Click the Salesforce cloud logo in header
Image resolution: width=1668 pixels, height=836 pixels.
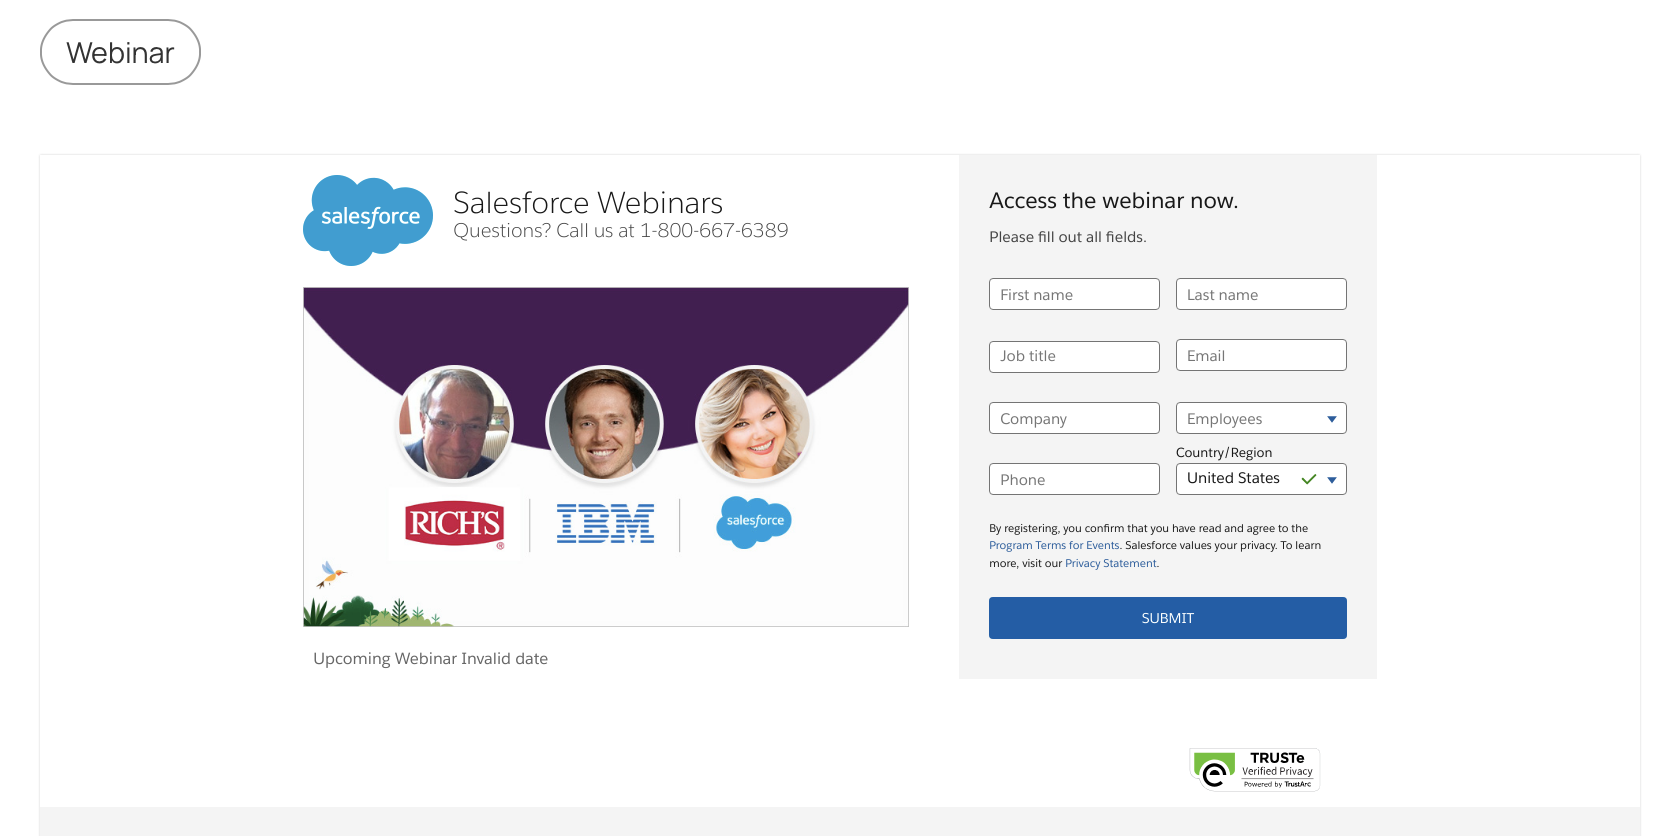click(368, 219)
